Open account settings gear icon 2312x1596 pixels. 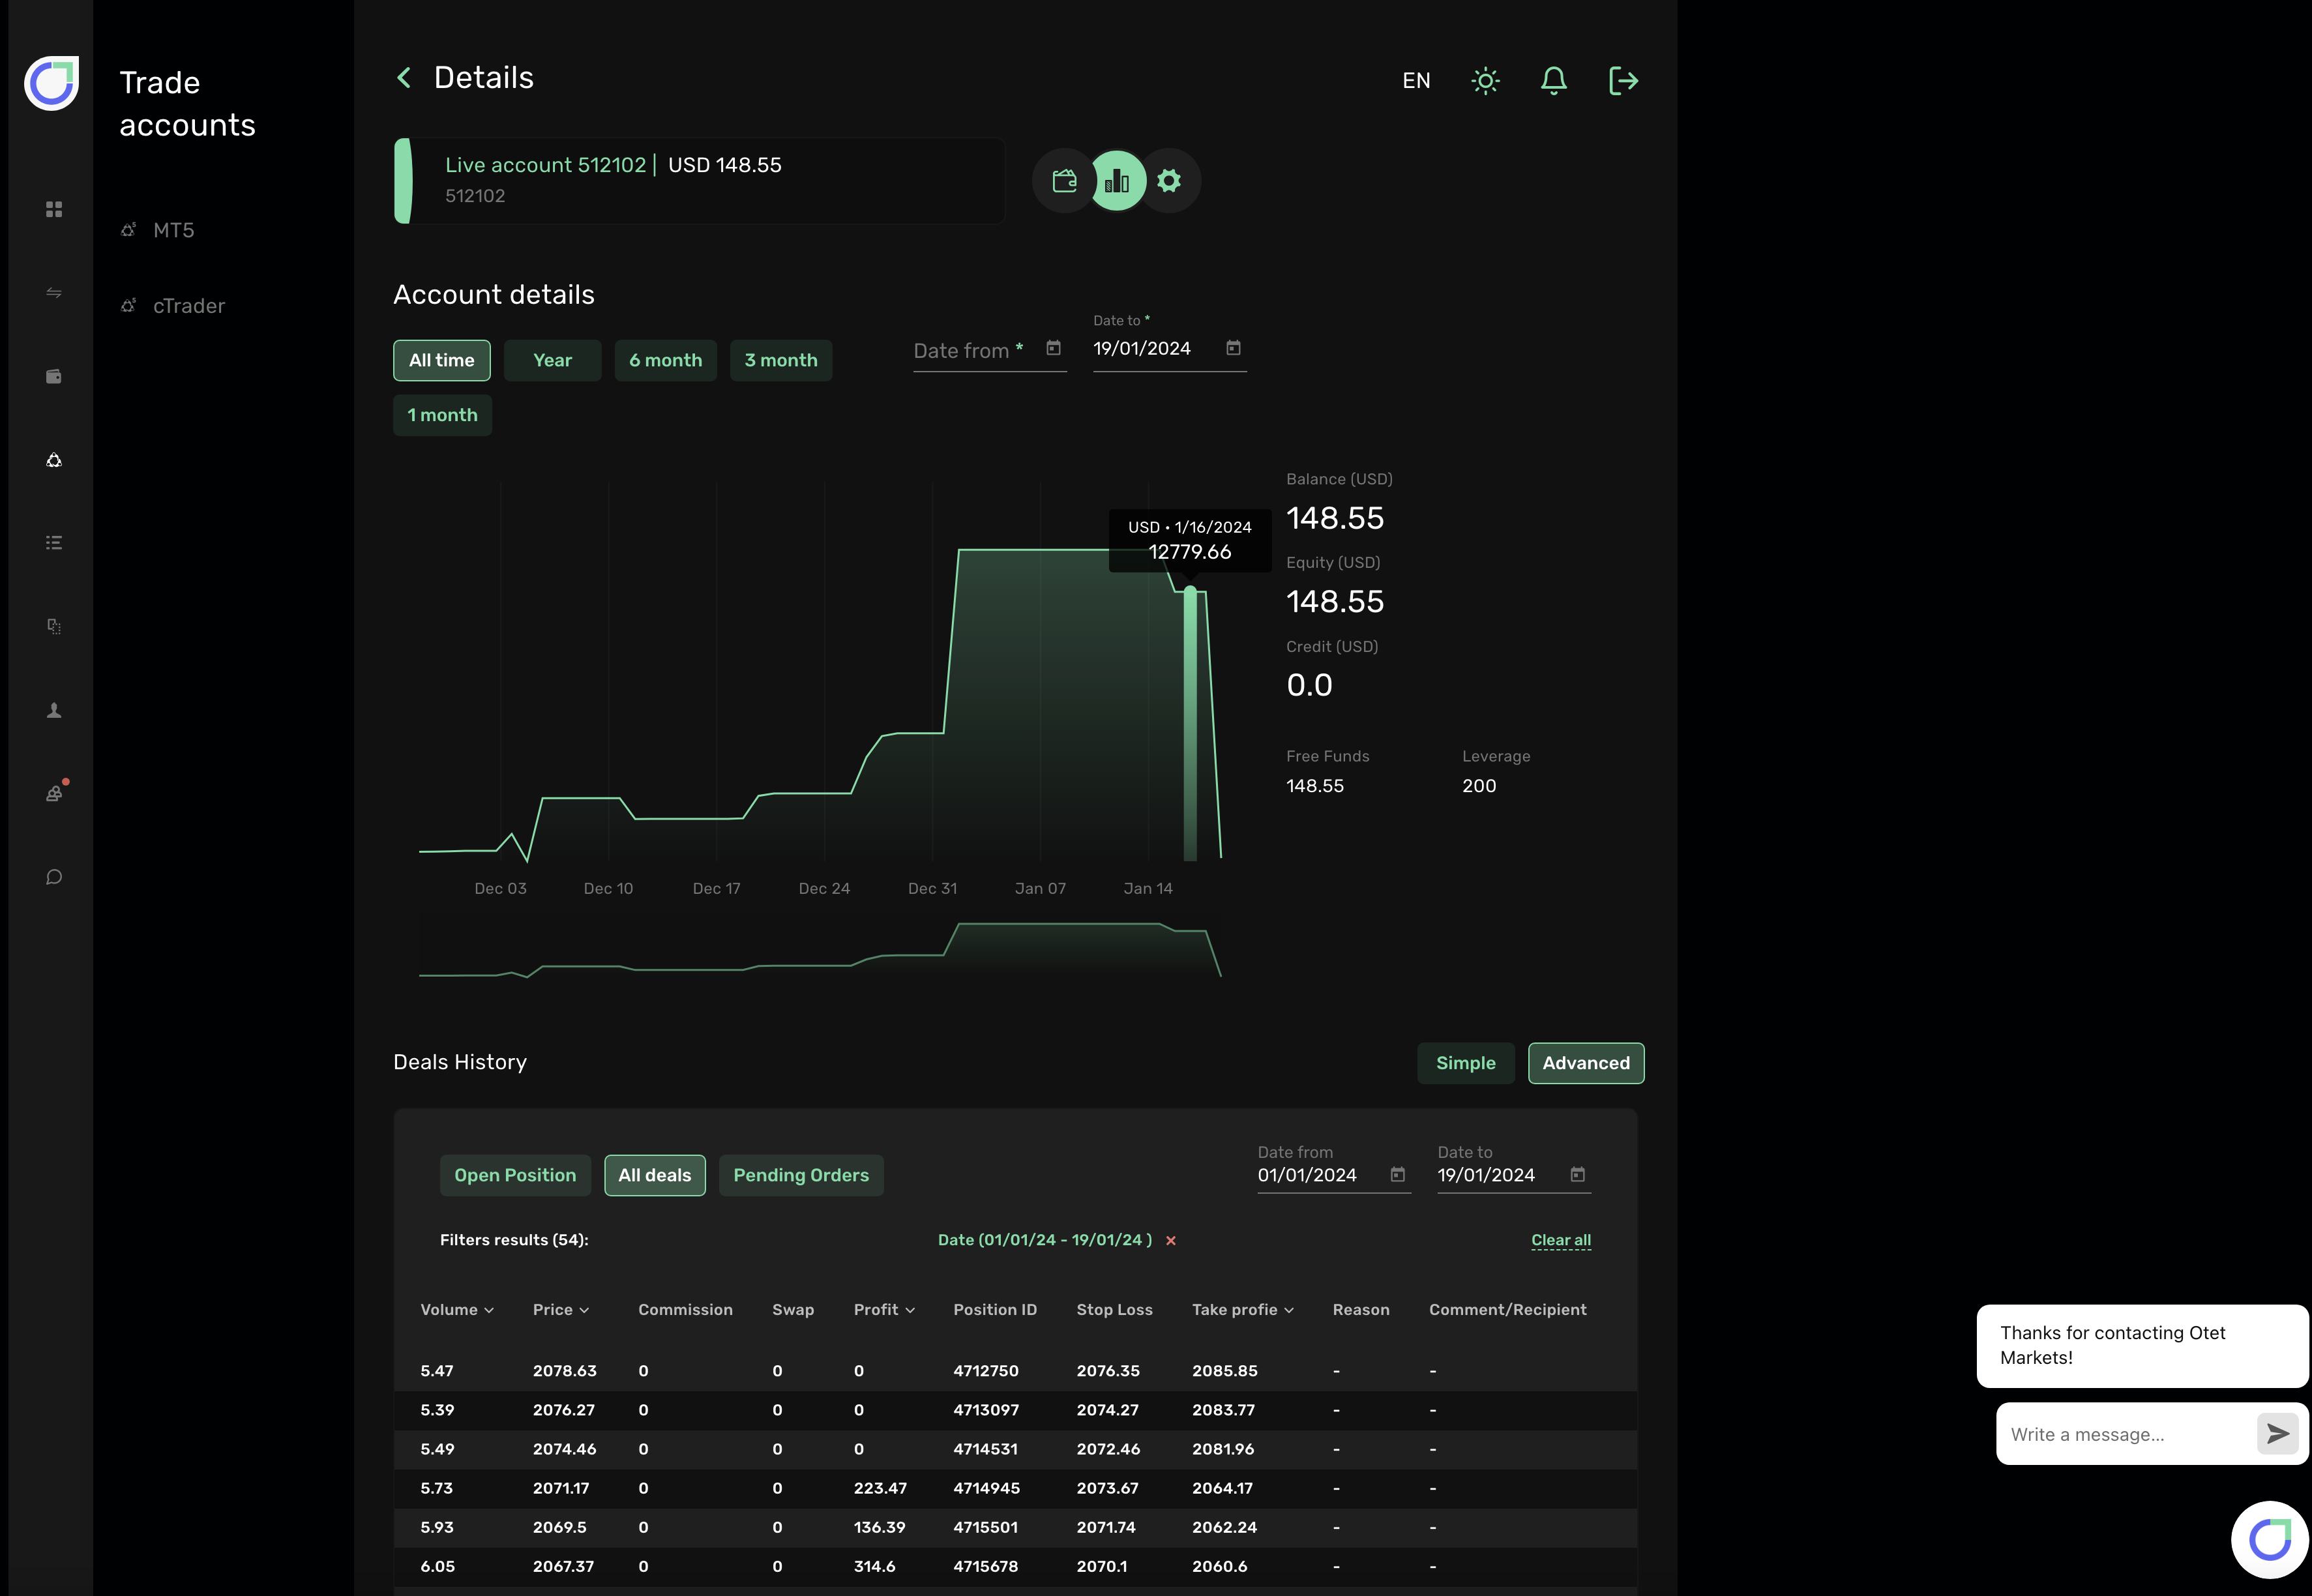[1169, 181]
